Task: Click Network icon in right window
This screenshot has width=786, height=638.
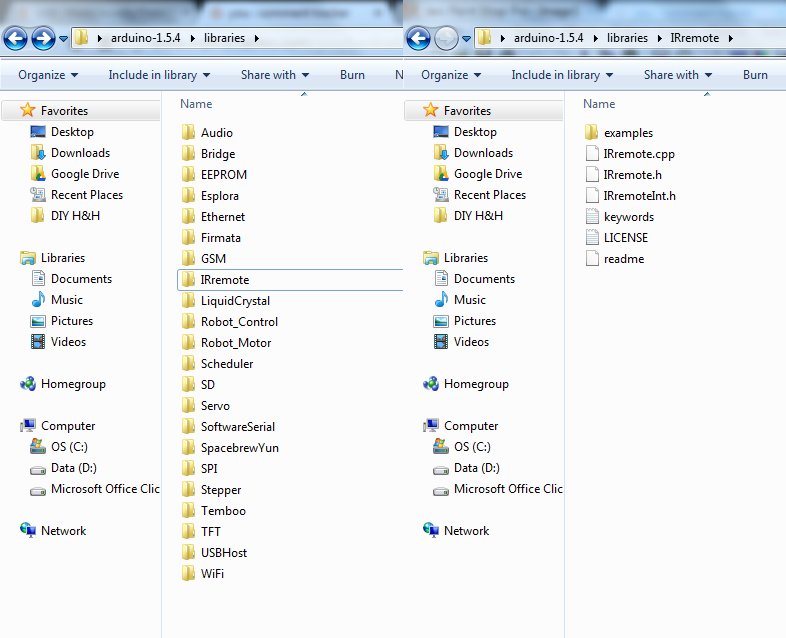Action: [431, 530]
